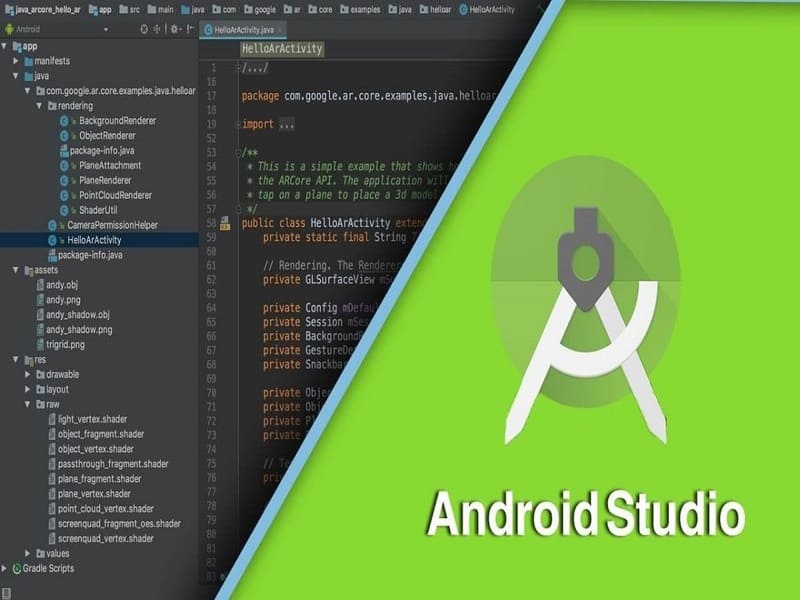Collapse the res folder
Image resolution: width=800 pixels, height=600 pixels.
16,360
